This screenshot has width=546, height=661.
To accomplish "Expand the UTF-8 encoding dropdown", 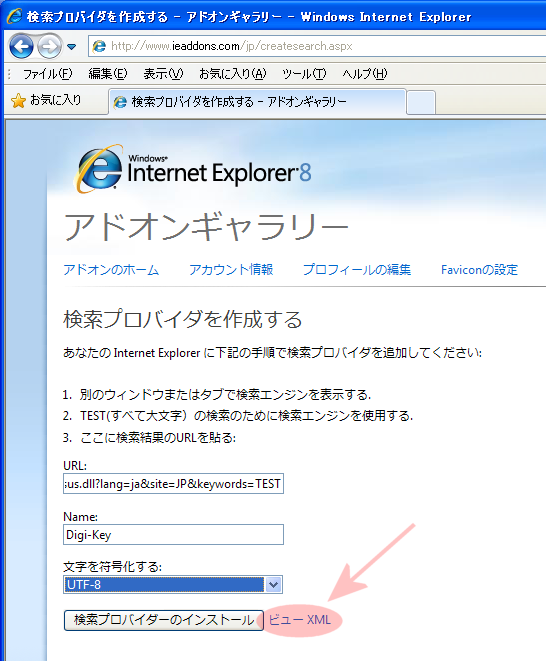I will tap(273, 585).
